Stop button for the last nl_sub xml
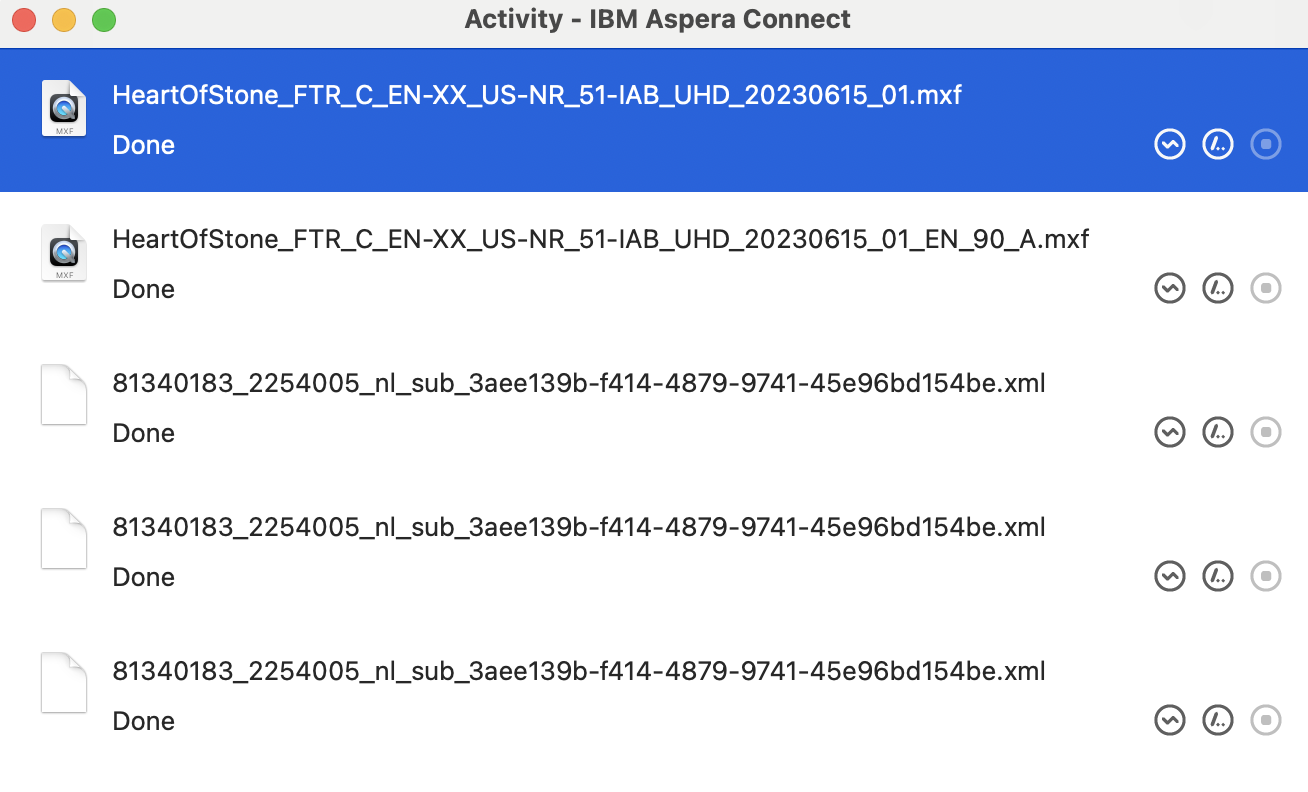The image size is (1308, 792). 1266,721
